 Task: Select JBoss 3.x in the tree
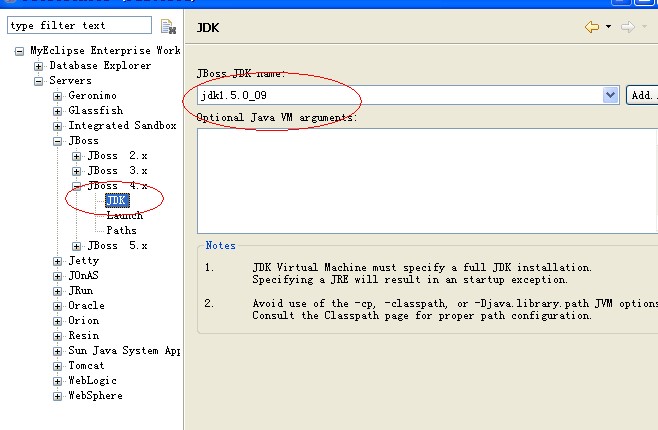click(x=118, y=171)
